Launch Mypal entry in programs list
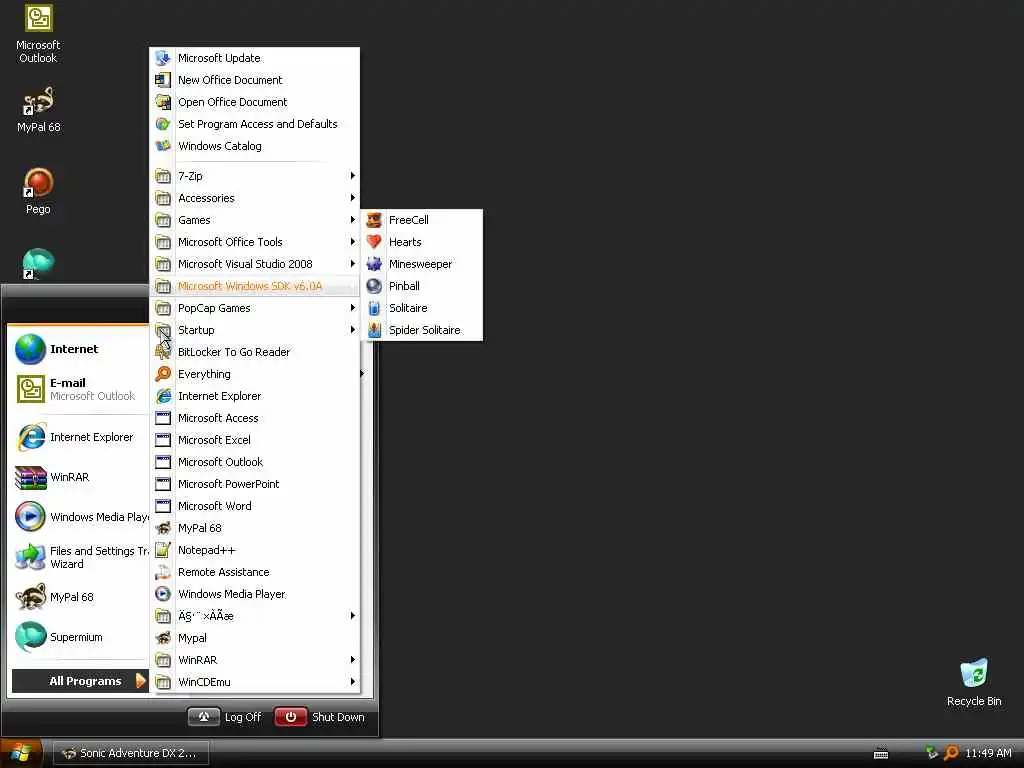1024x768 pixels. click(255, 638)
